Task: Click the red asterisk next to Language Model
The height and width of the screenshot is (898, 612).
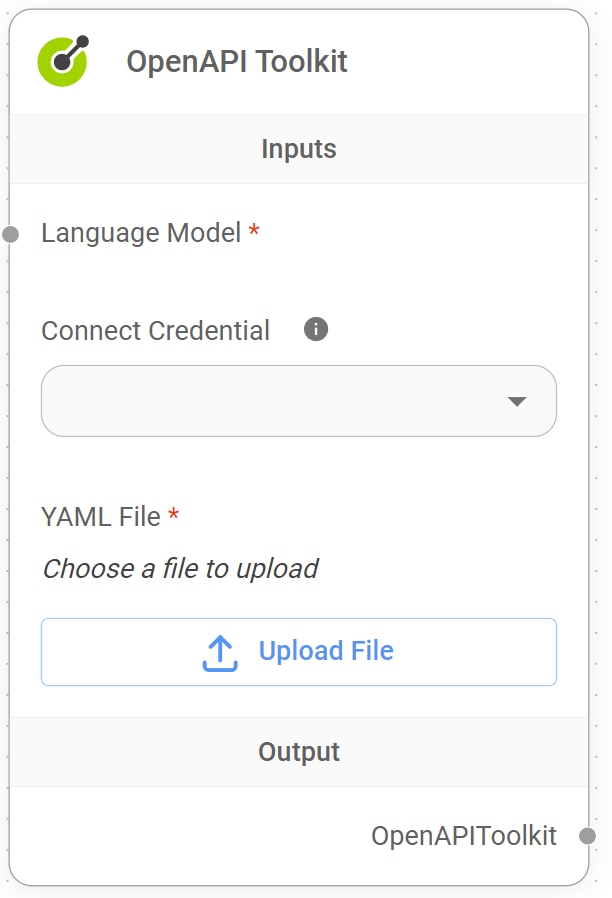Action: point(253,228)
